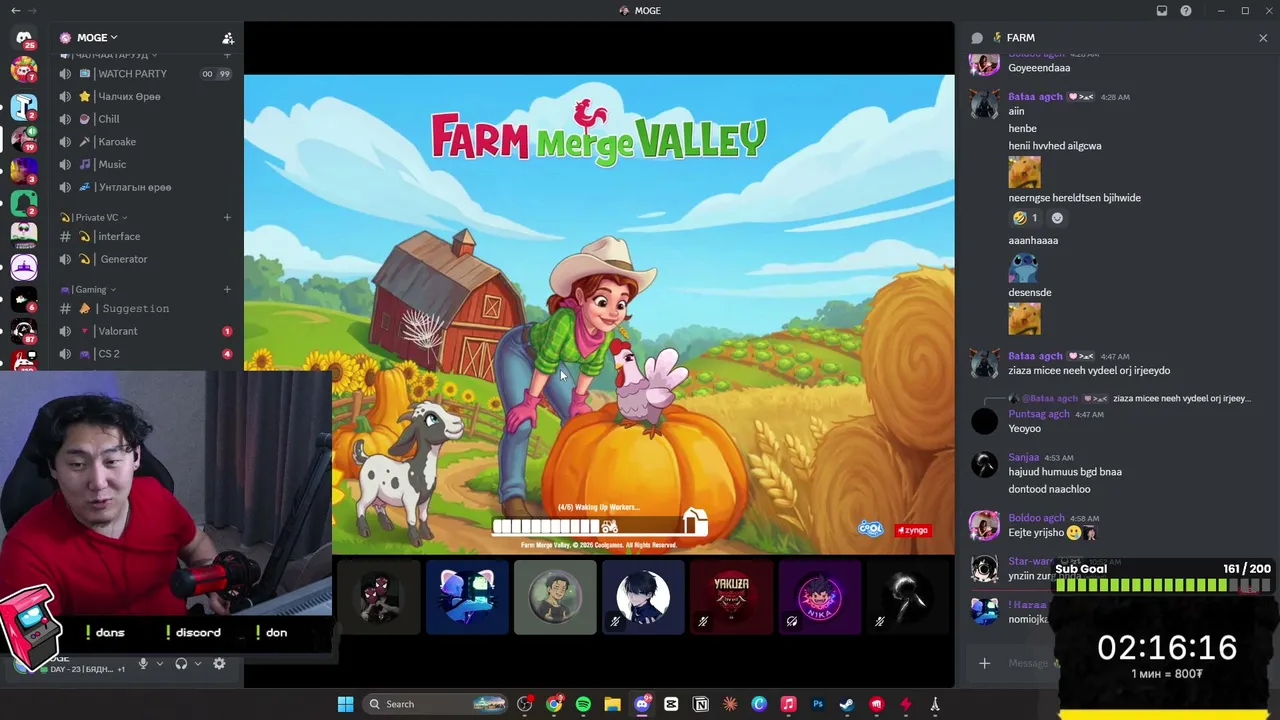Viewport: 1280px width, 720px height.
Task: Click 'ziaza micee neeh vydeel orj irjeeydo' message
Action: [1089, 371]
